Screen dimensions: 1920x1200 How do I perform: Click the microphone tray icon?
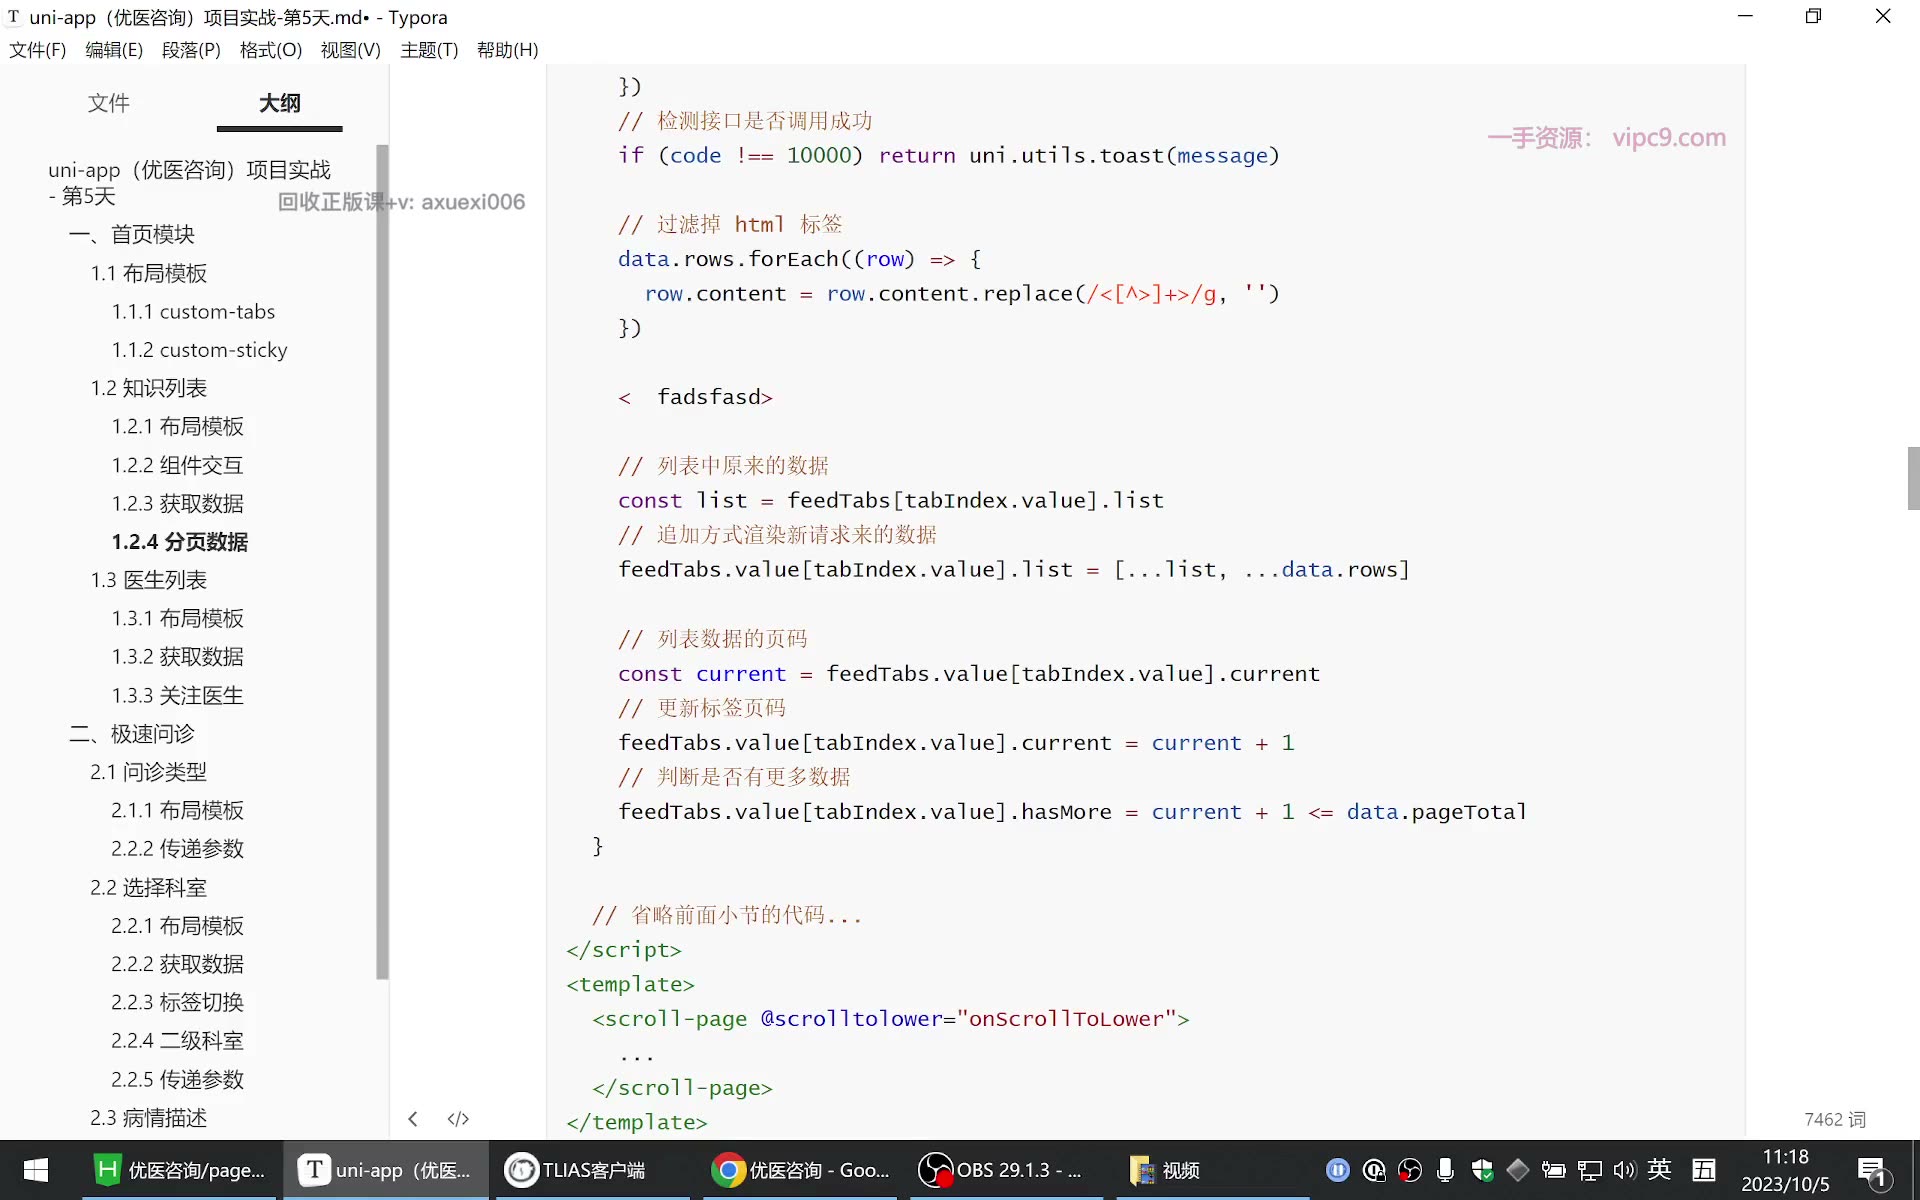click(1445, 1170)
